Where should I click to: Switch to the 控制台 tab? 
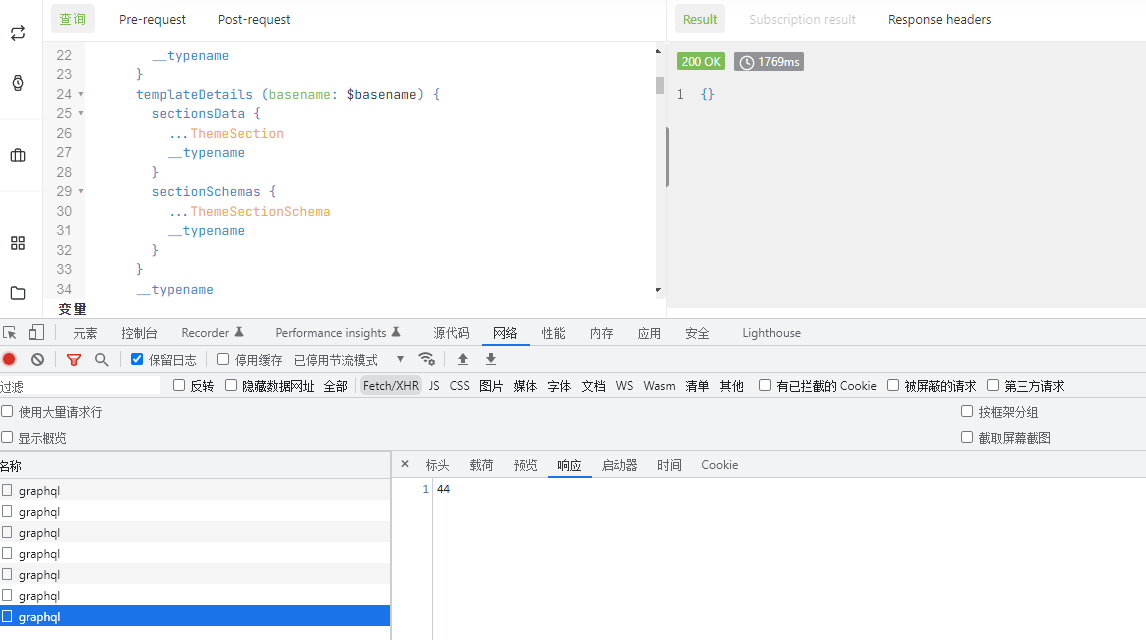coord(139,333)
